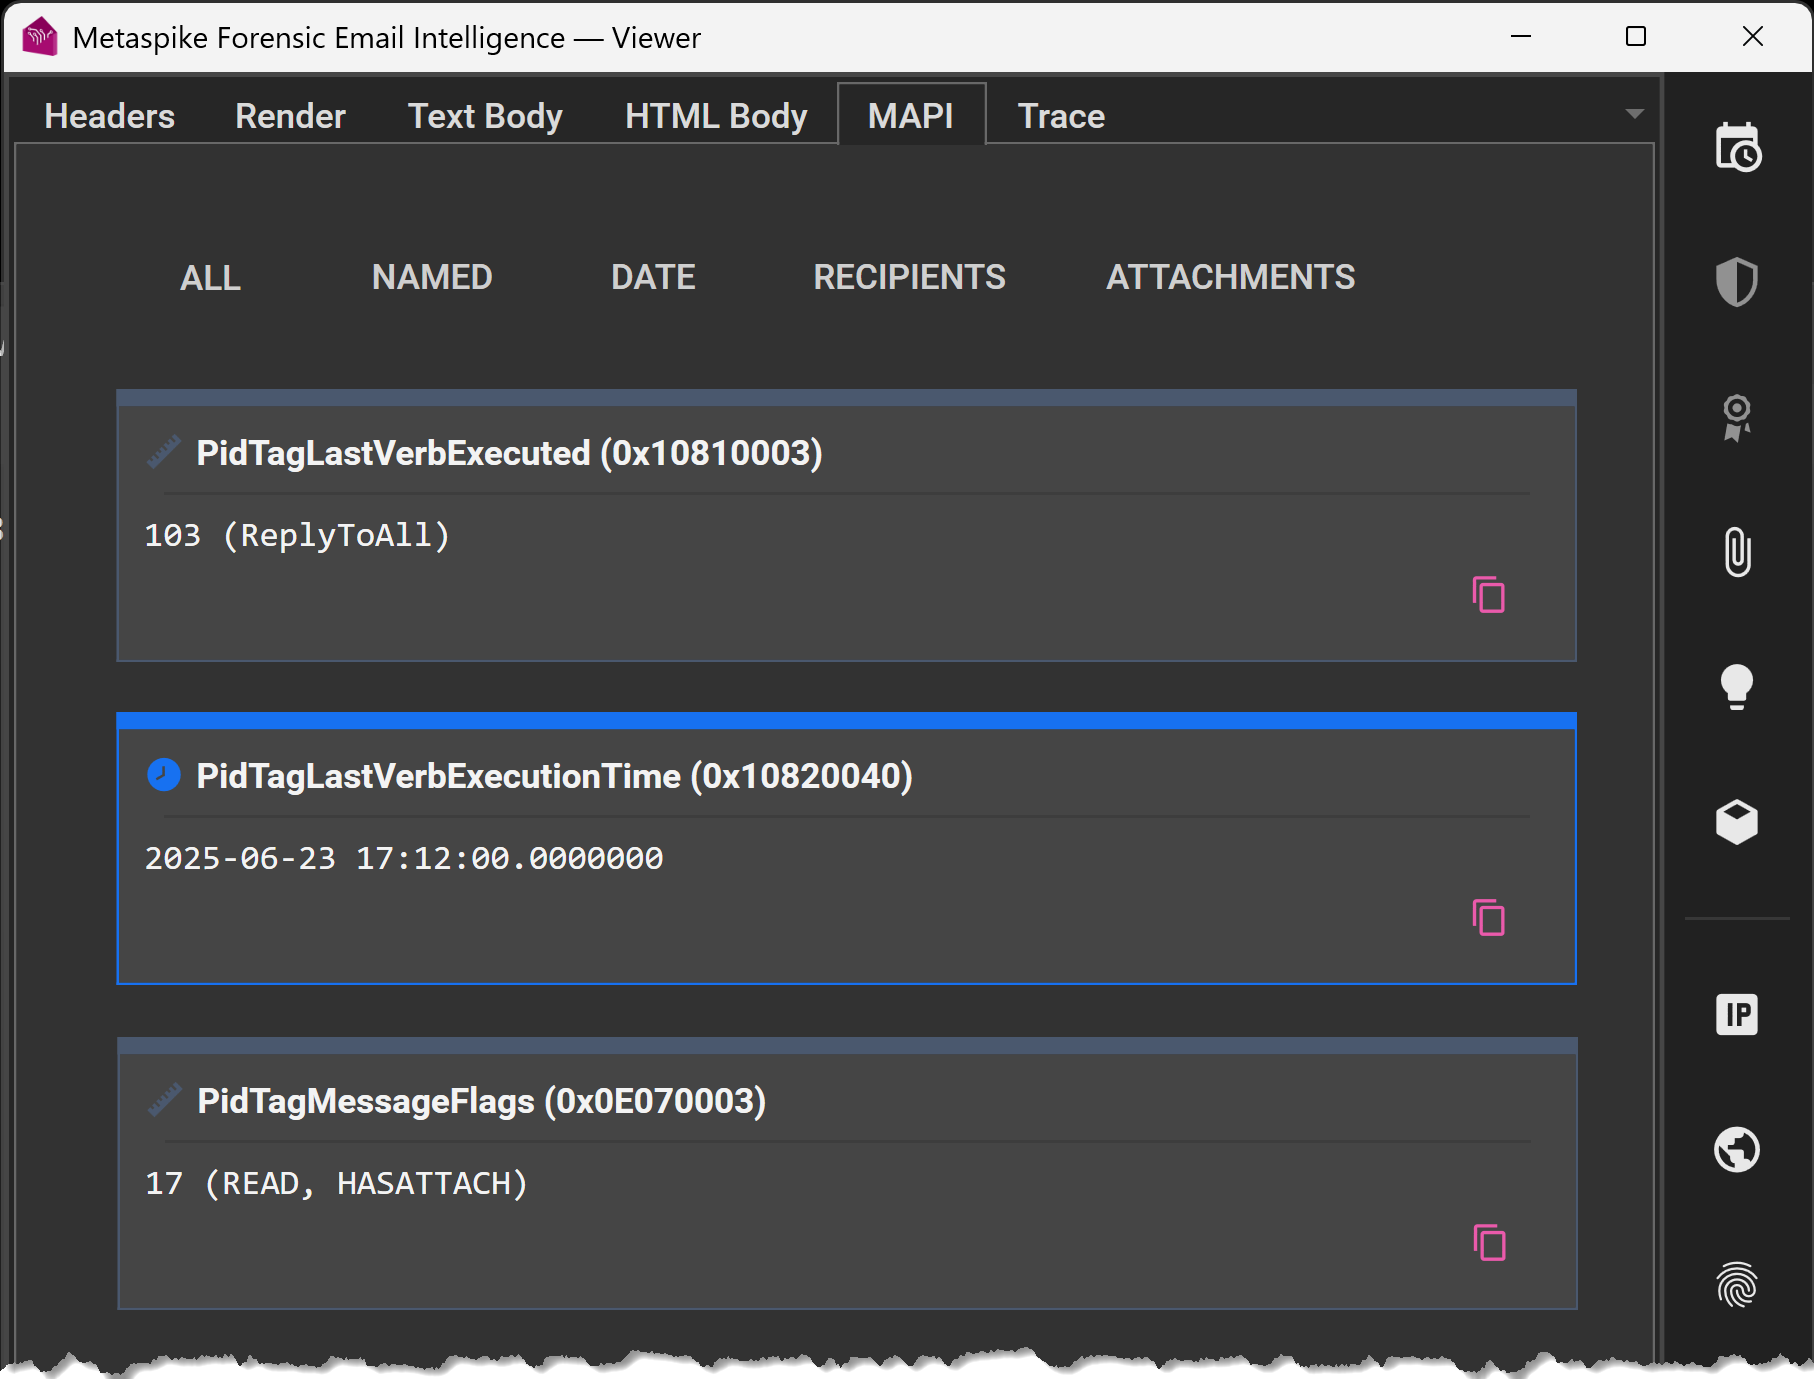This screenshot has width=1814, height=1379.
Task: Click the ruler icon beside PidTagLastVerbExecuted
Action: (x=164, y=452)
